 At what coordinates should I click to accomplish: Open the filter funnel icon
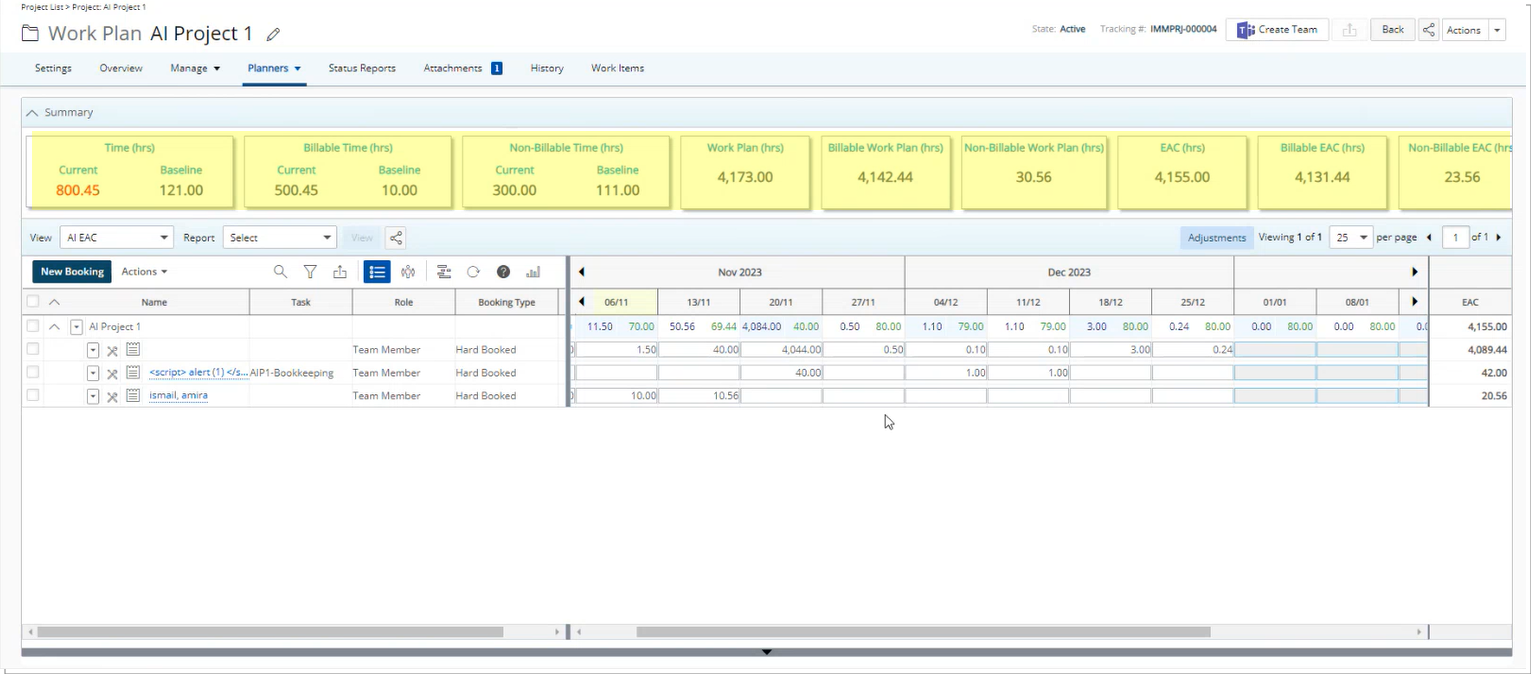coord(310,272)
